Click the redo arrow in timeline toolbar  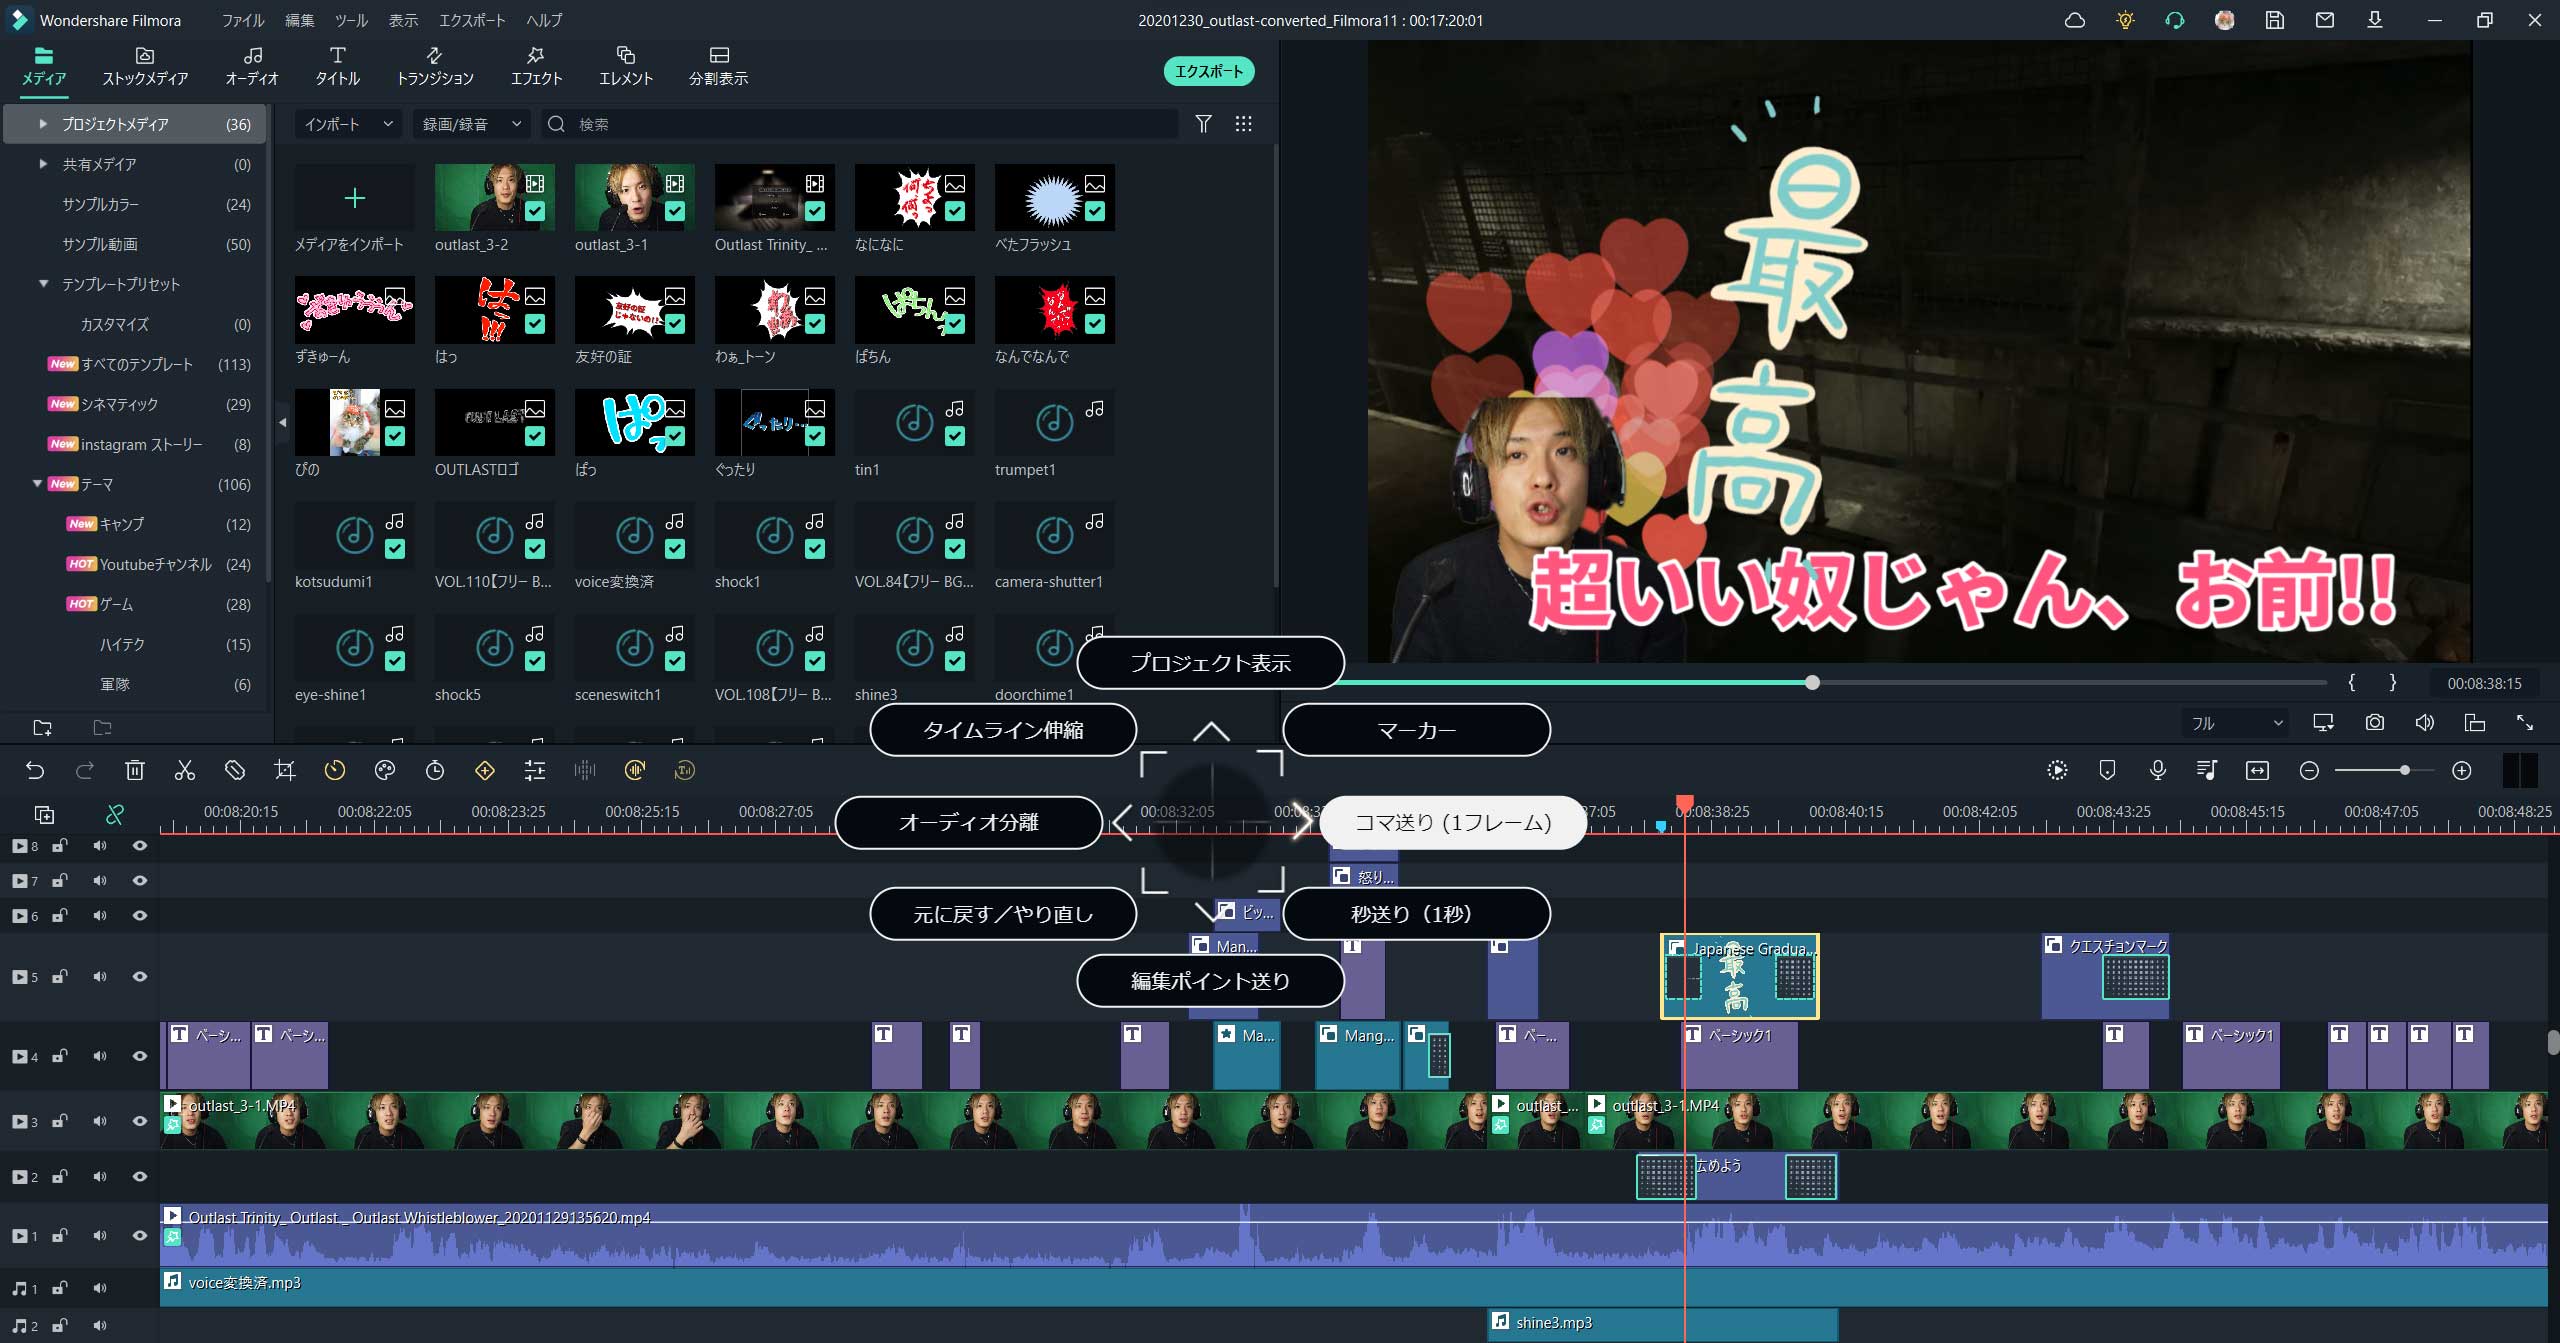pyautogui.click(x=85, y=770)
